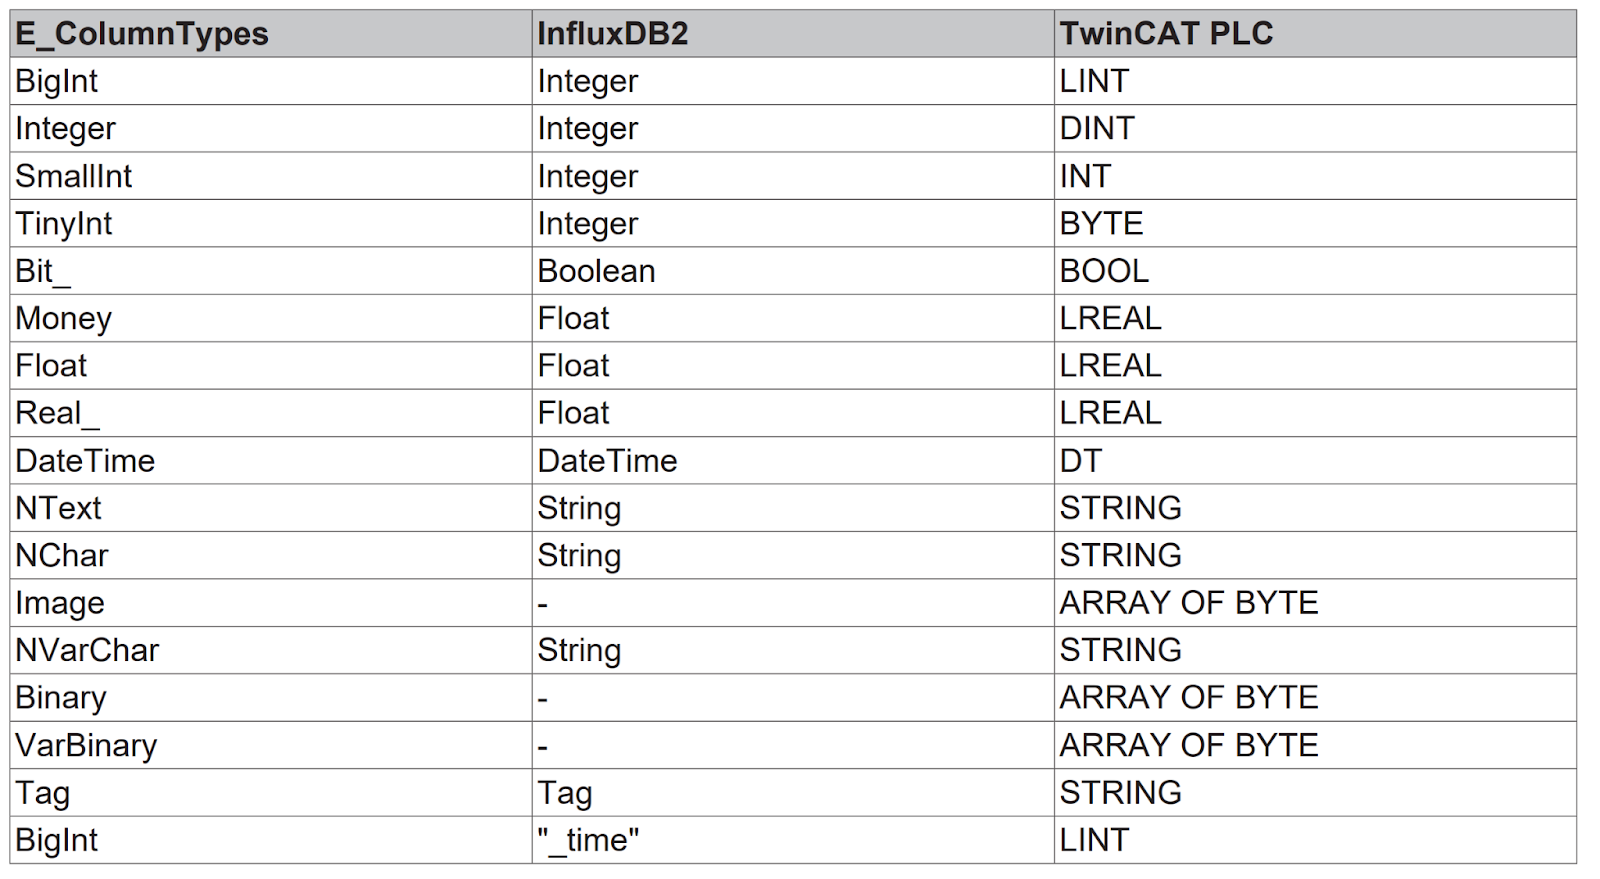Select the SmallInt cell in first column
The width and height of the screenshot is (1600, 879).
pyautogui.click(x=271, y=176)
